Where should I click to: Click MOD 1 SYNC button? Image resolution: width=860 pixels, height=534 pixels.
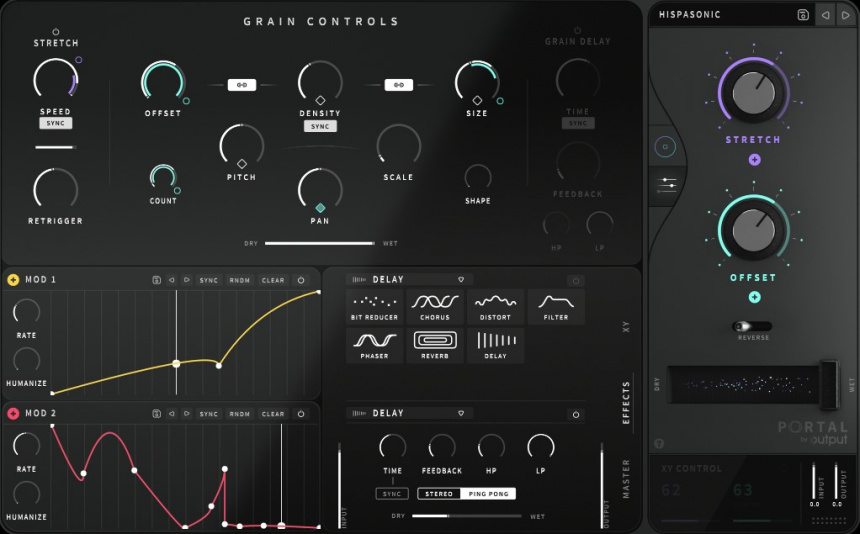tap(208, 280)
